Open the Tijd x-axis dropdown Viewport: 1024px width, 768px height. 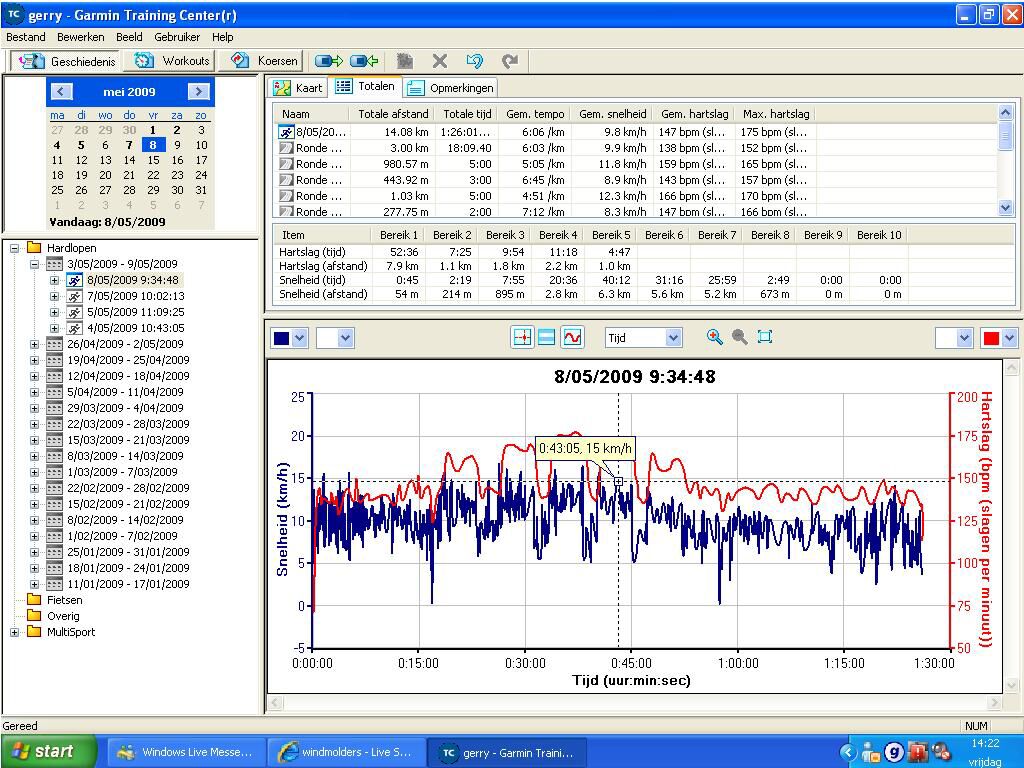[x=674, y=338]
